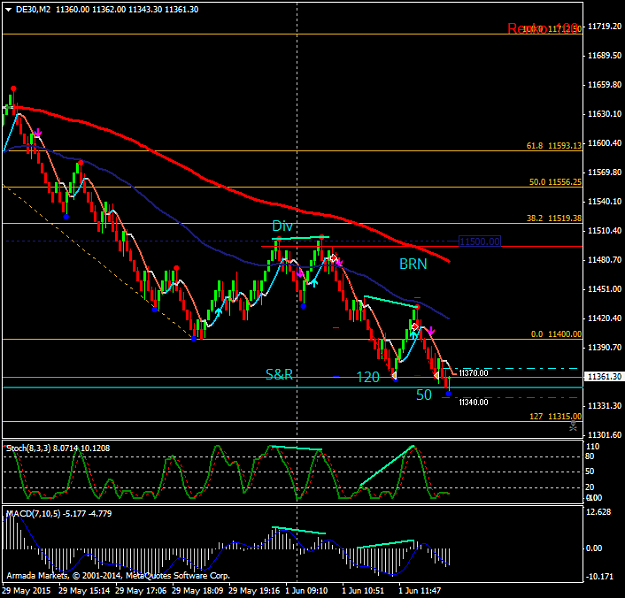The height and width of the screenshot is (598, 625).
Task: Click the 'MACD(7,10,5)' indicator label
Action: (33, 513)
